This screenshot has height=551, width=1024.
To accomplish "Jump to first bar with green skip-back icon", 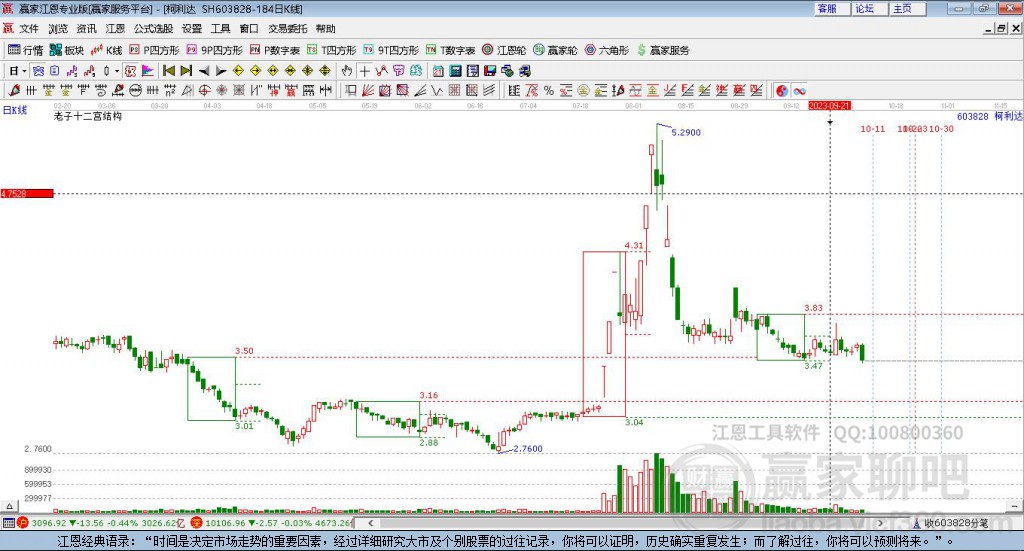I will point(168,71).
